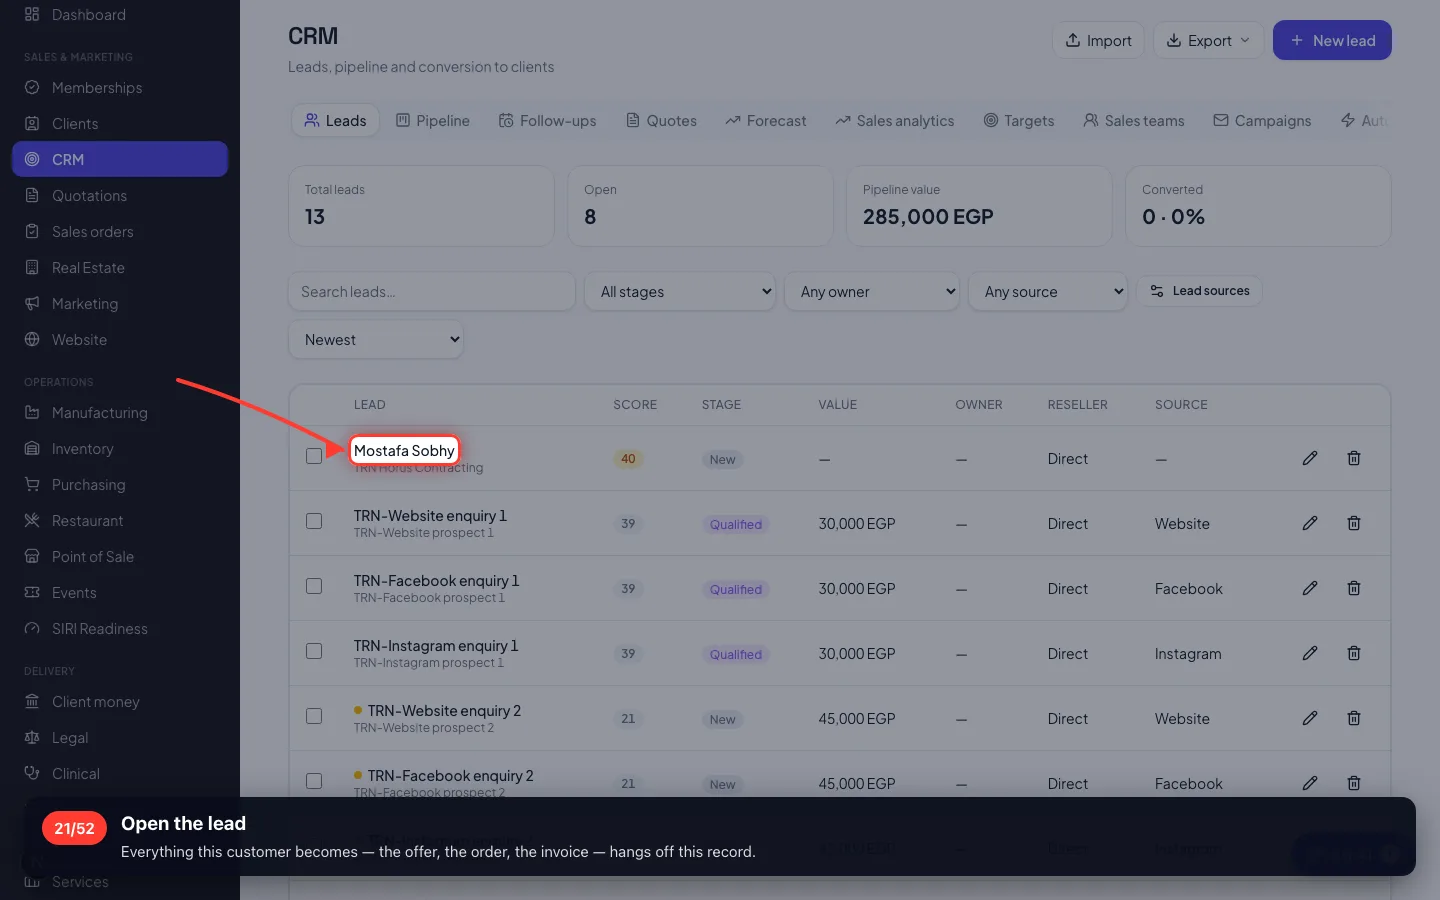Open Clients in the sidebar
The width and height of the screenshot is (1440, 900).
120,124
